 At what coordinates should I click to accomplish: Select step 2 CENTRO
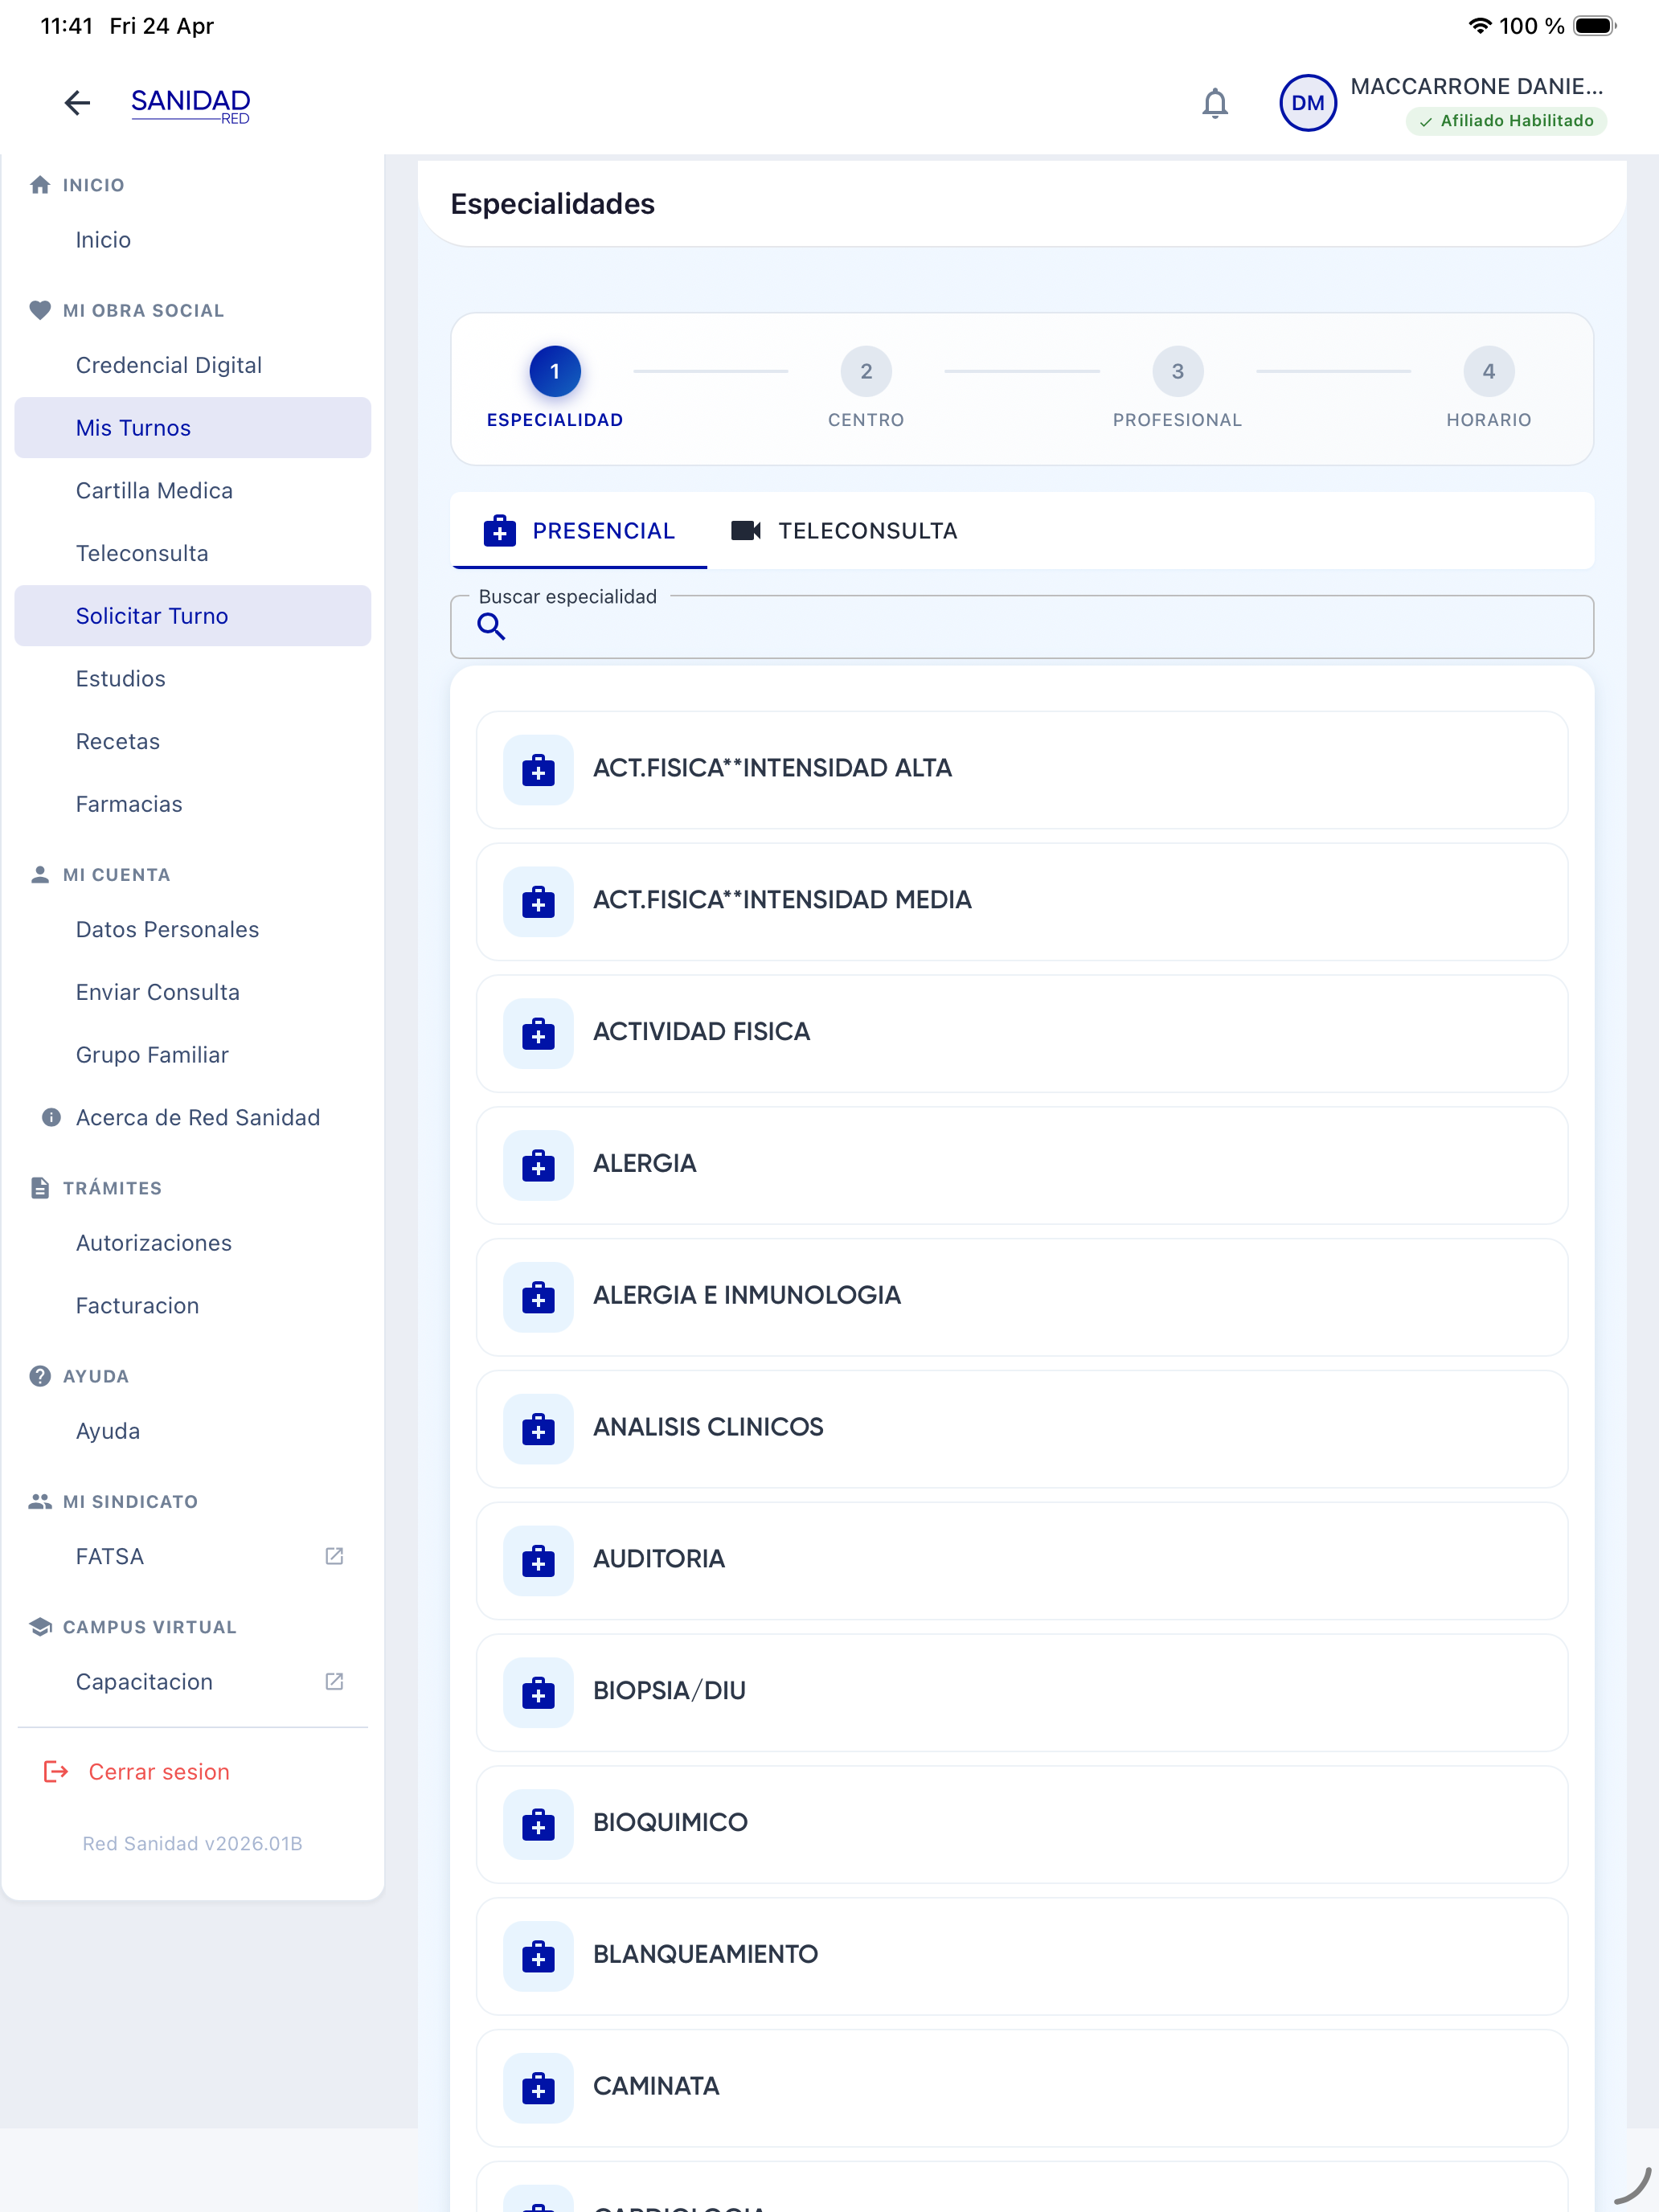pyautogui.click(x=866, y=388)
